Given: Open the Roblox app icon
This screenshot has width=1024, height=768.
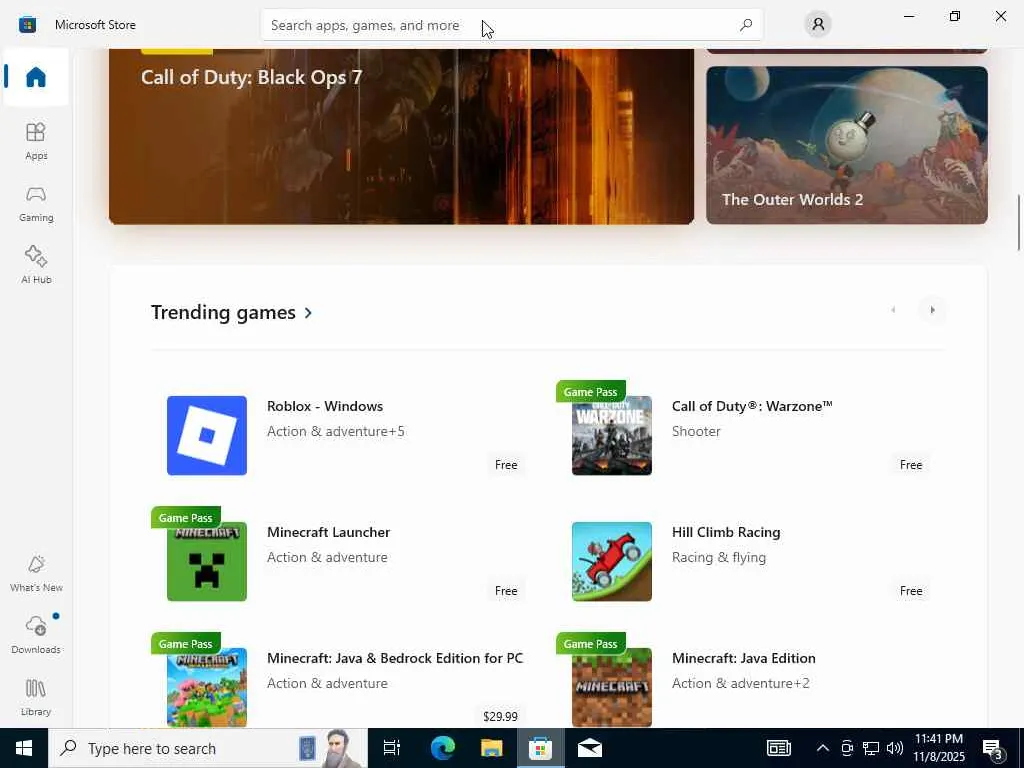Looking at the screenshot, I should [x=207, y=436].
